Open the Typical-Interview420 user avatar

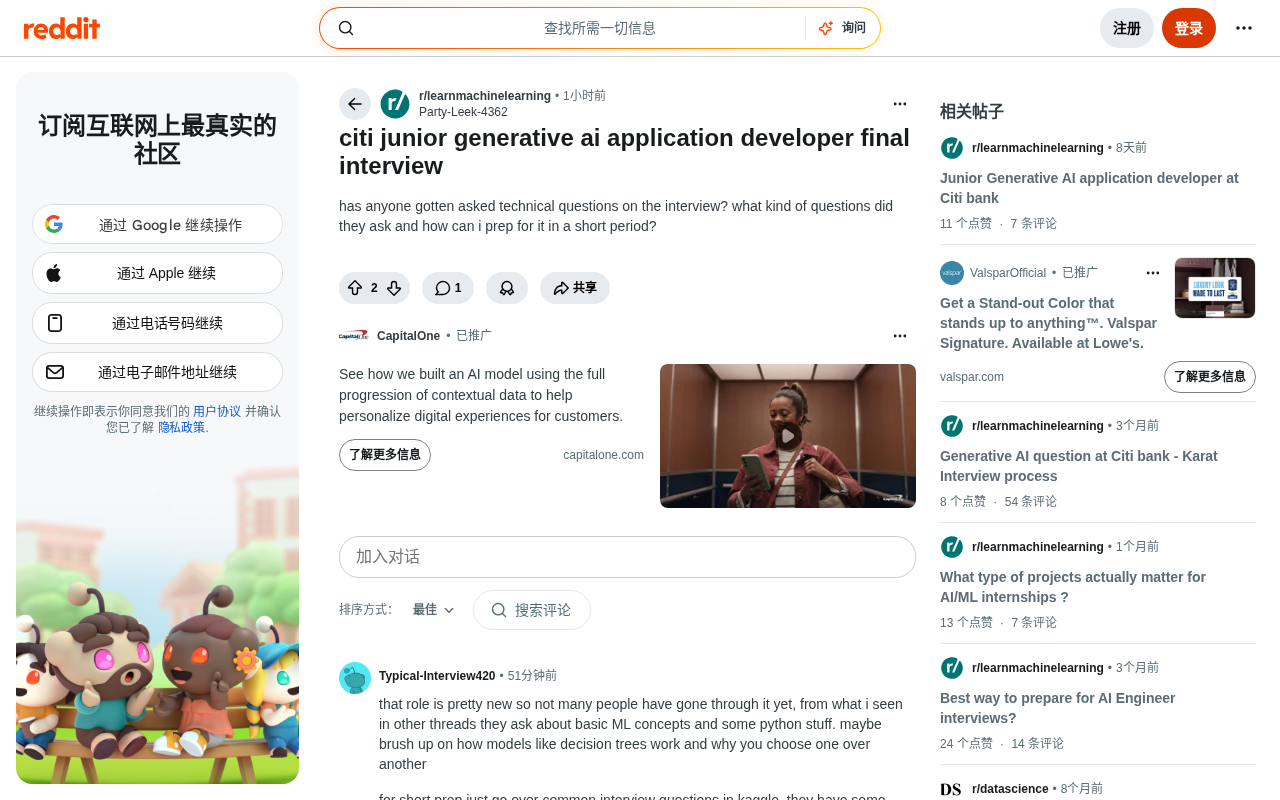click(x=355, y=678)
